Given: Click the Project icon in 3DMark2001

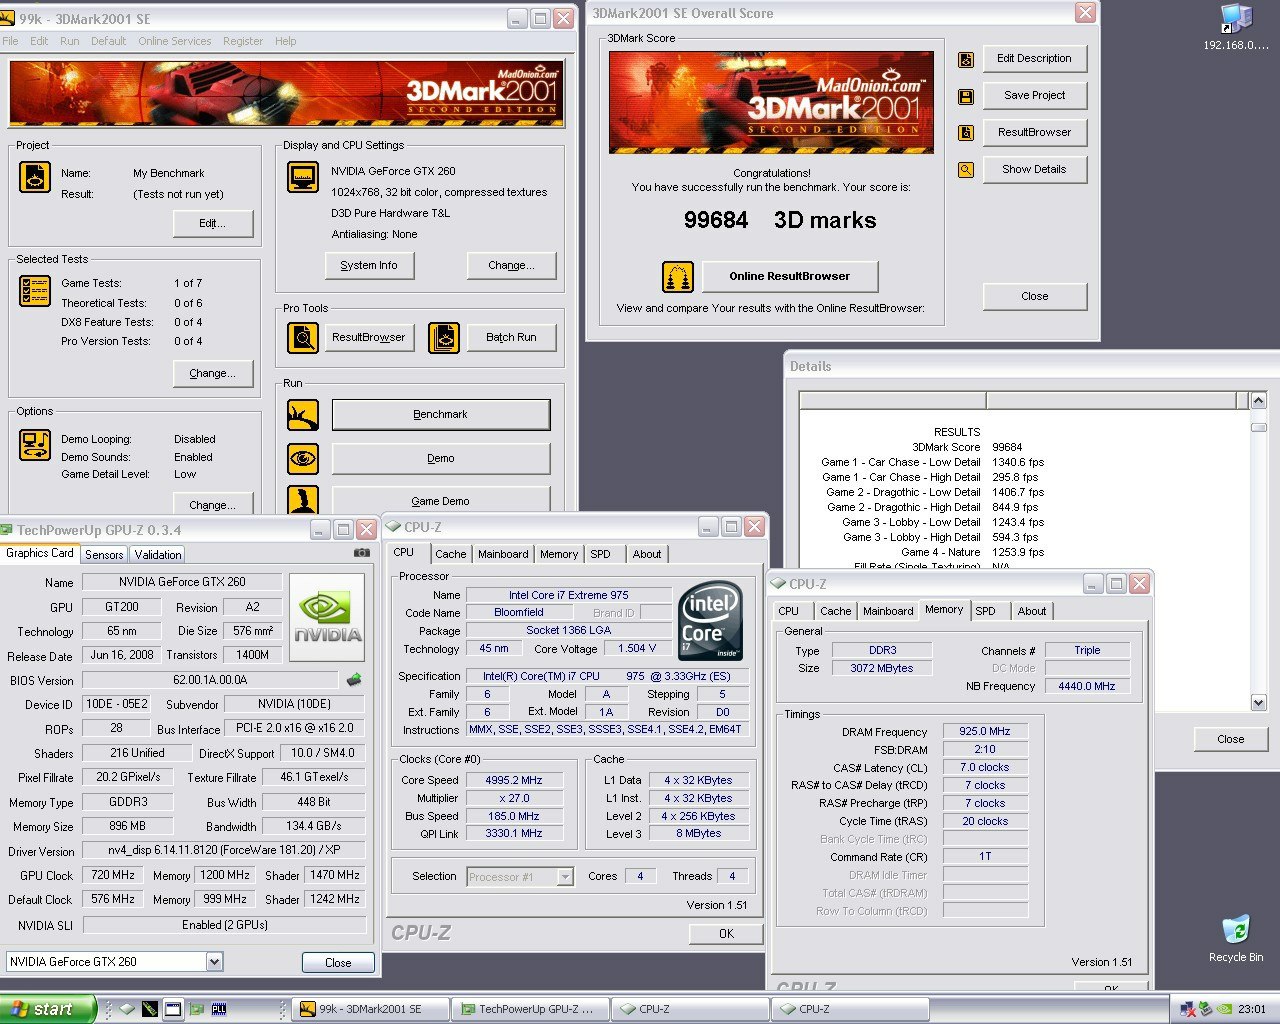Looking at the screenshot, I should (35, 177).
